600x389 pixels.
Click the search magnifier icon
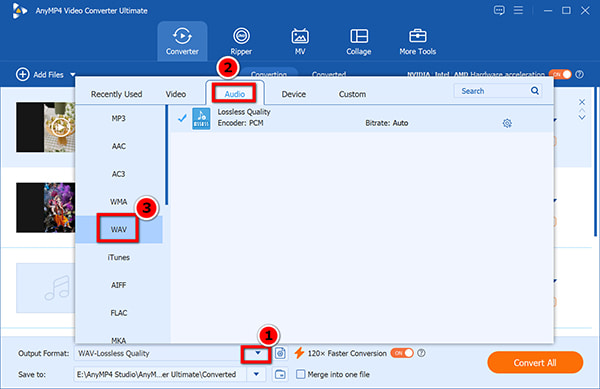pyautogui.click(x=535, y=91)
